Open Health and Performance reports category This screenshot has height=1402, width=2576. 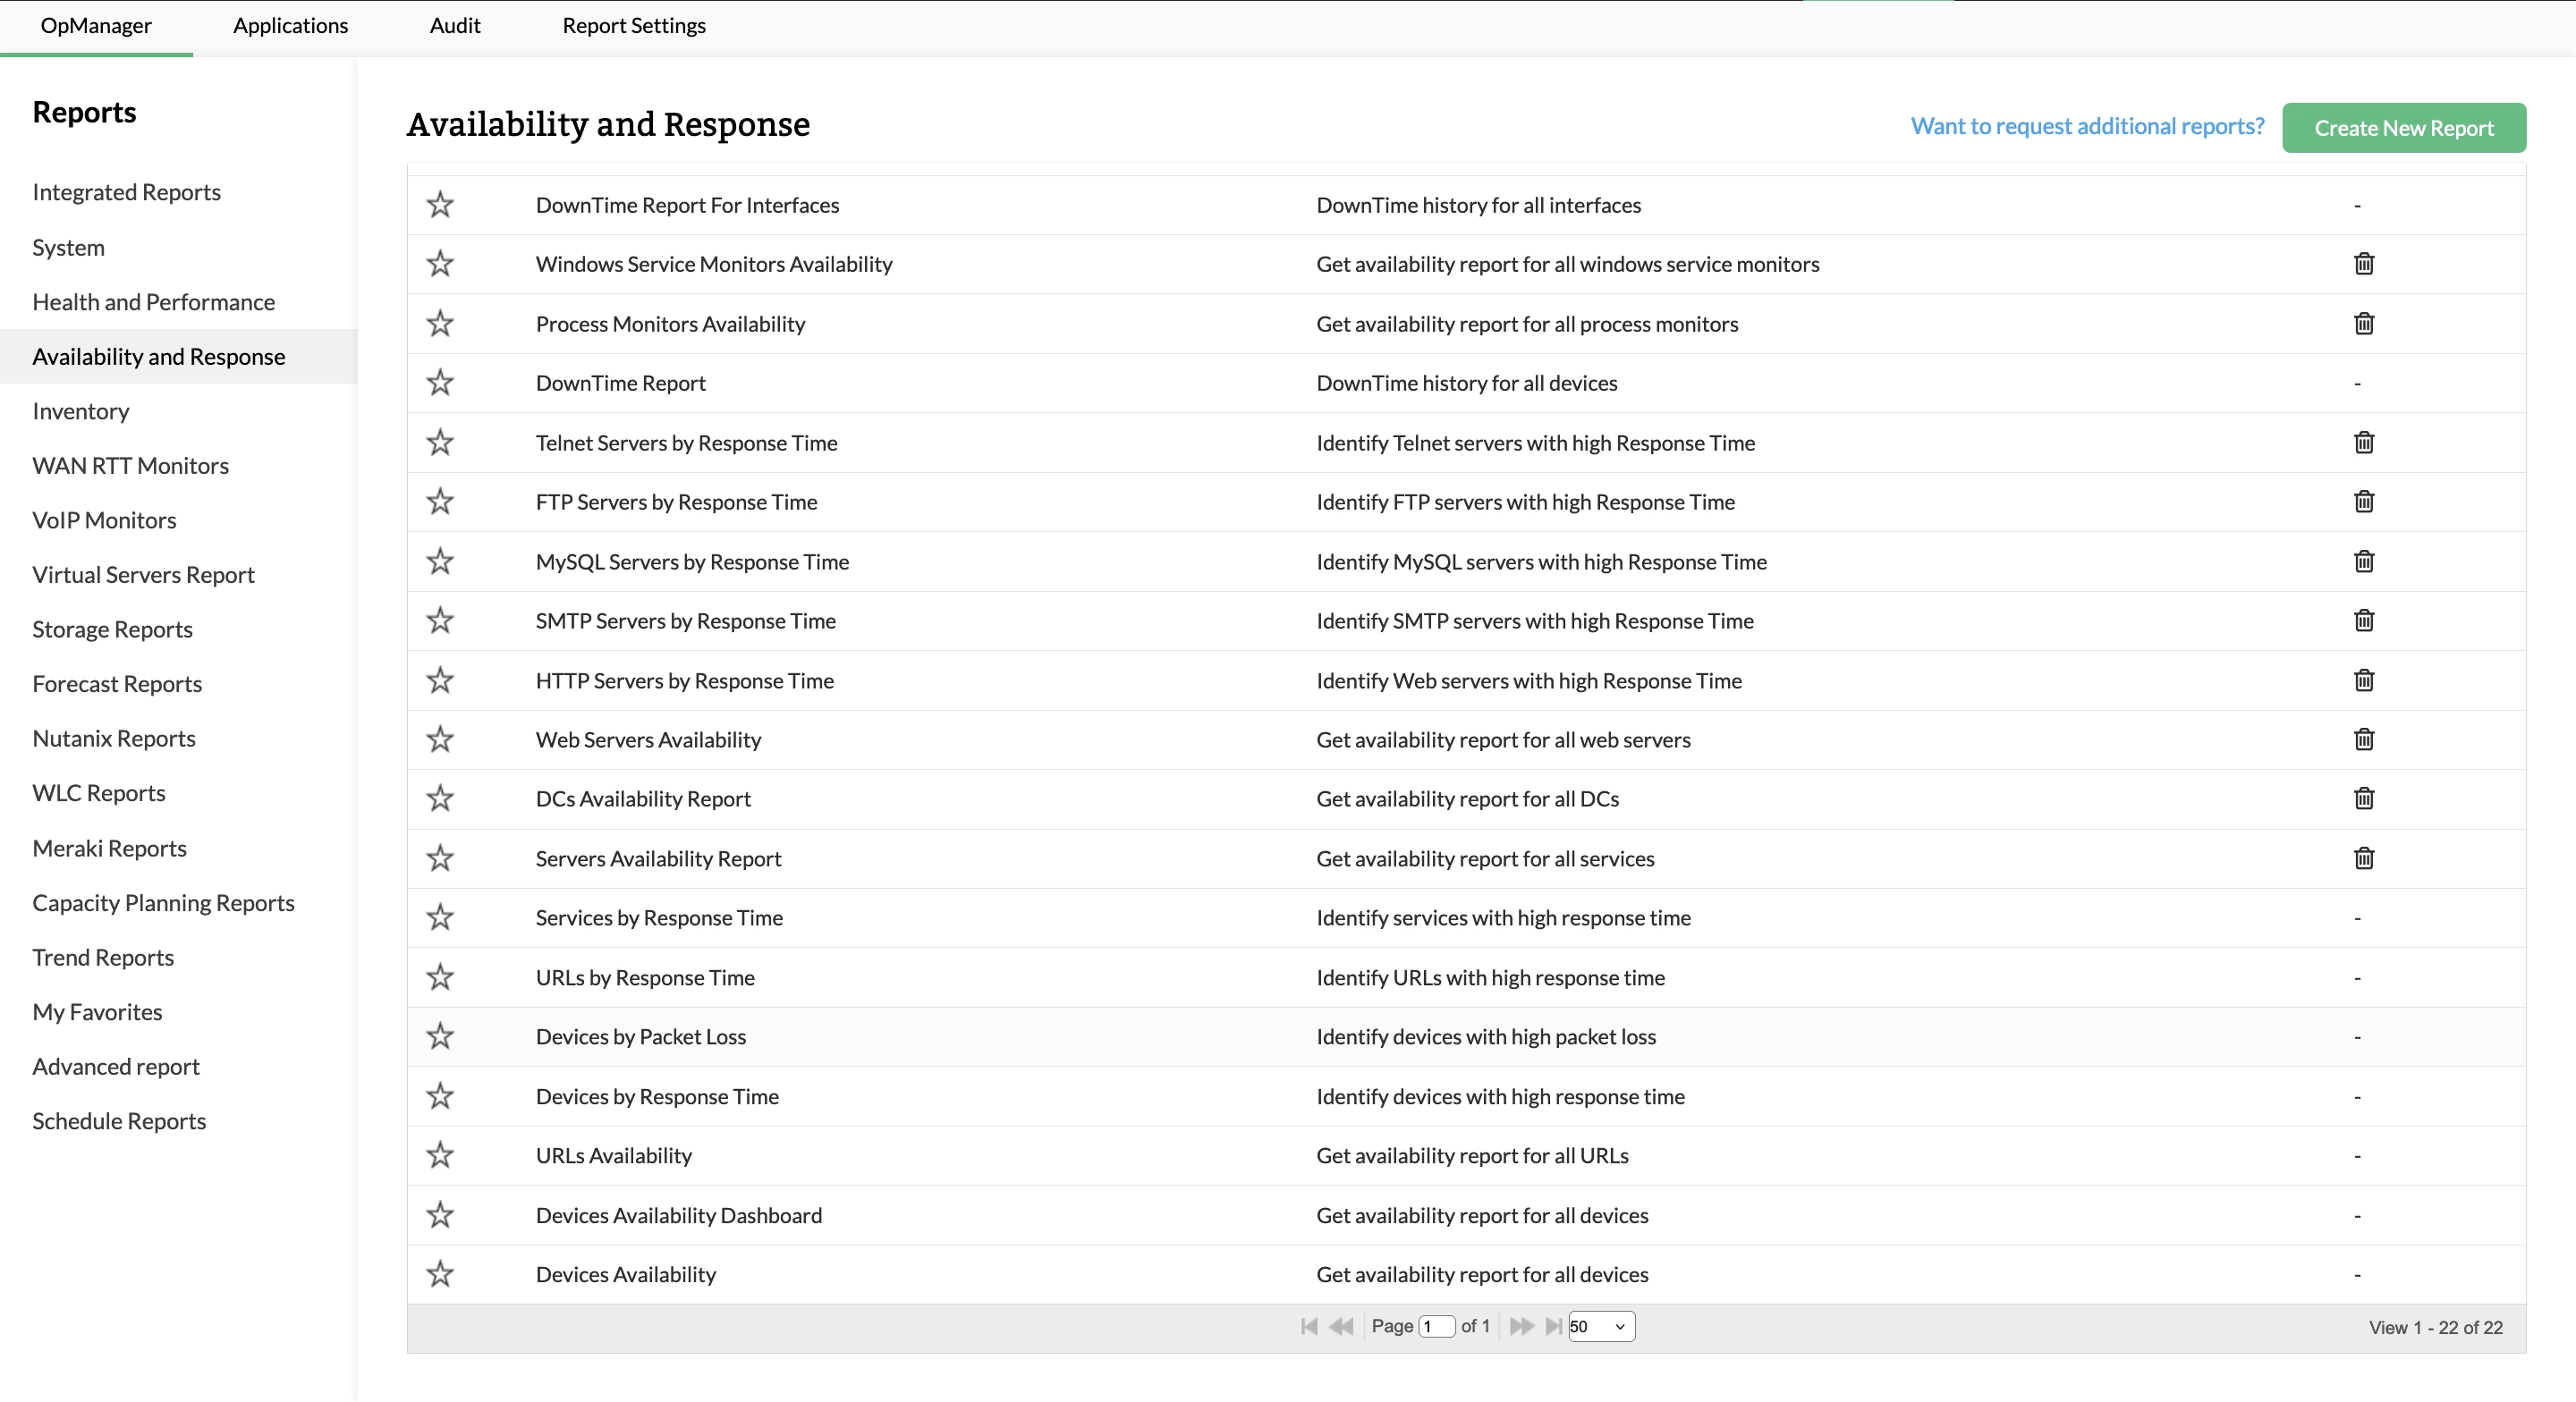(153, 302)
